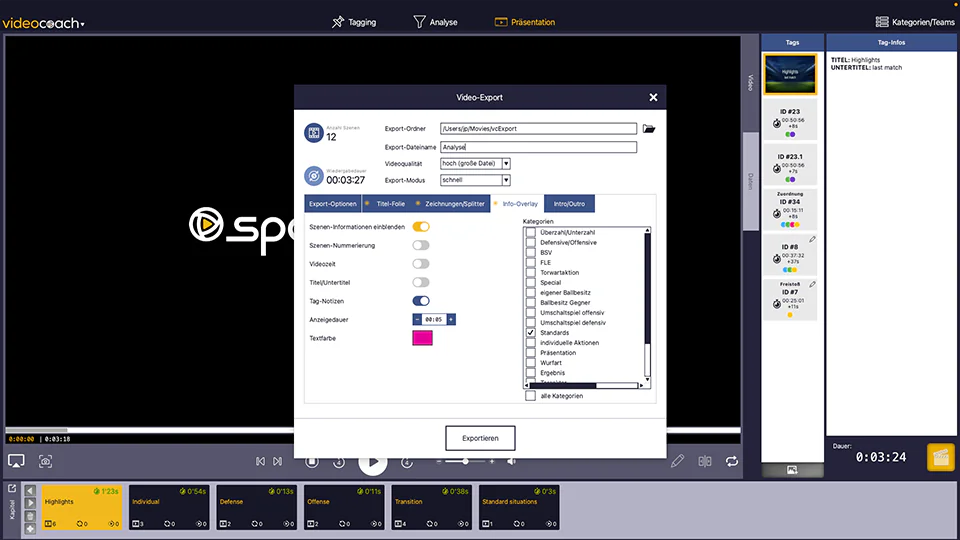Screen dimensions: 960x540
Task: Click the pencil icon on tag ID #8
Action: (812, 239)
